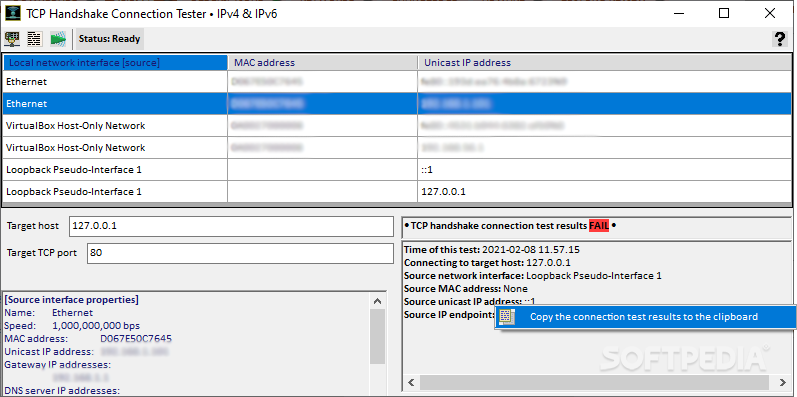Image resolution: width=797 pixels, height=397 pixels.
Task: Select the highlighted Ethernet interface row
Action: pos(397,104)
